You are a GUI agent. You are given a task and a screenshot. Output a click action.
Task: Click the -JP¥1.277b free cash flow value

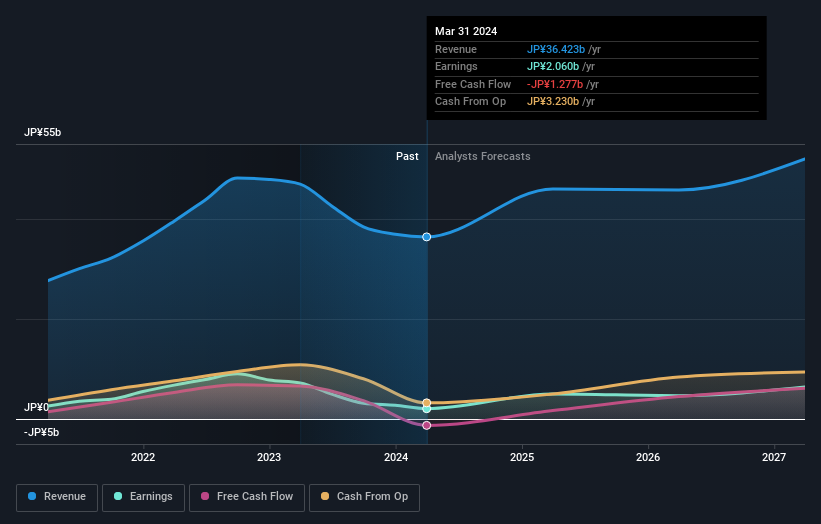click(555, 84)
